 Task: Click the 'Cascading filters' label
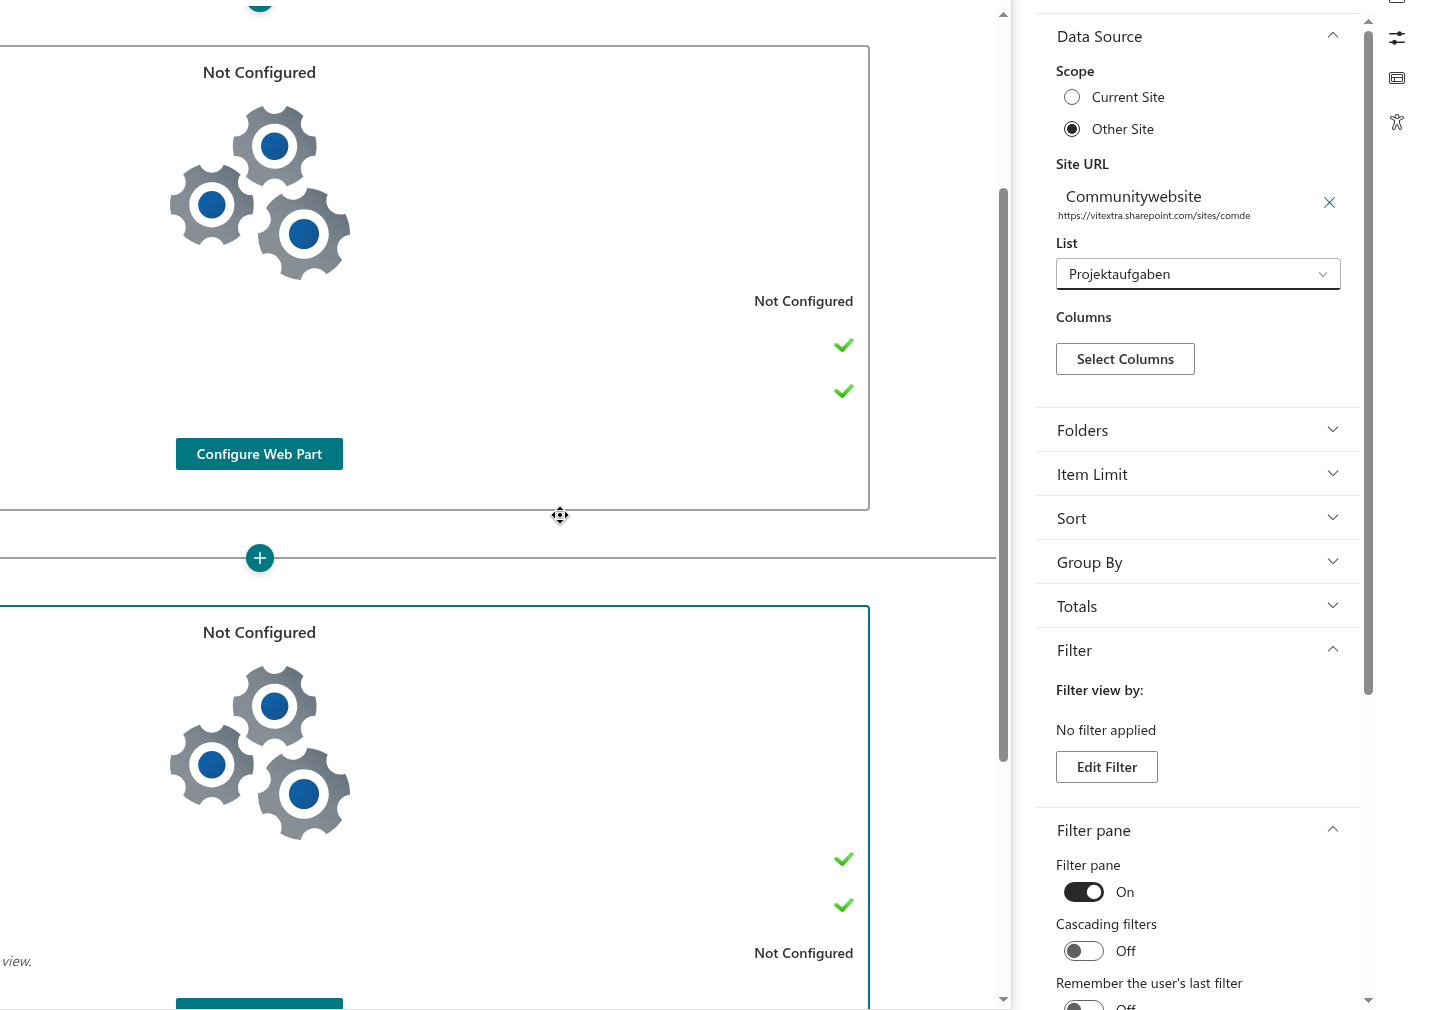point(1106,924)
